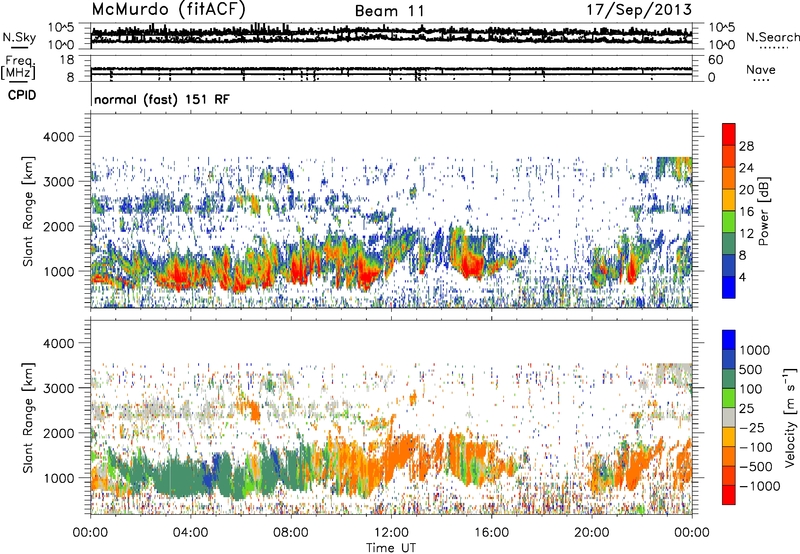Click the 16 tick on power colorbar
This screenshot has height=554, width=800.
pos(746,212)
